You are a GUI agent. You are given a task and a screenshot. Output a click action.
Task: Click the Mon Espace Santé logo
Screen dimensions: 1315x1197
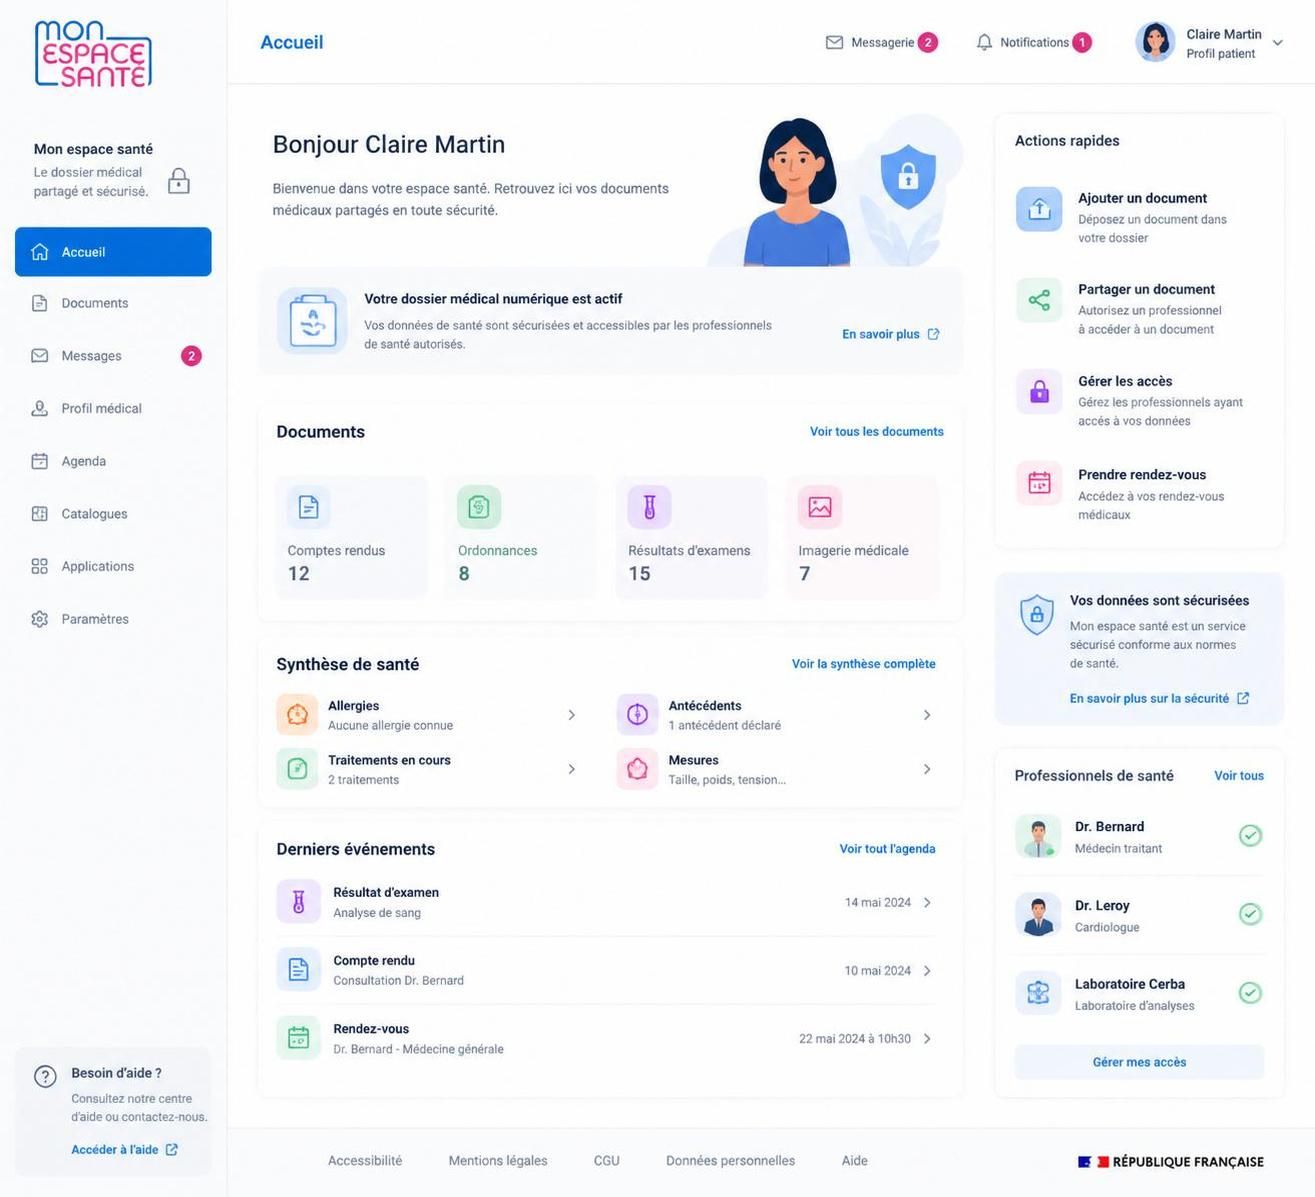tap(93, 53)
